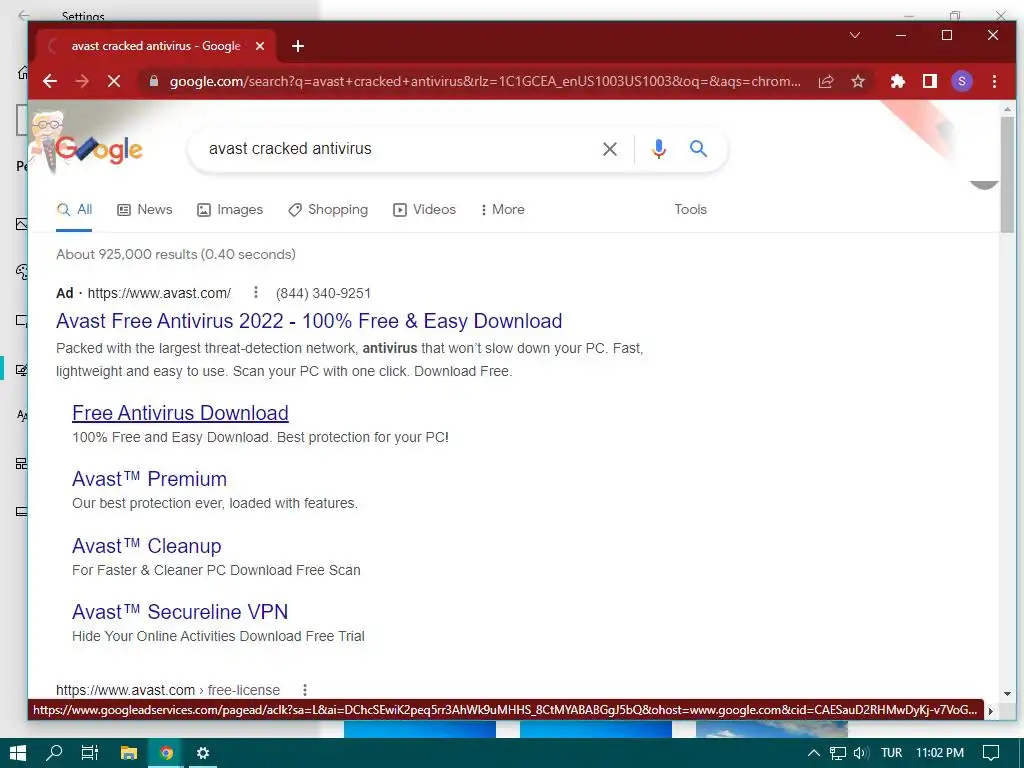The width and height of the screenshot is (1024, 768).
Task: Click the address bar URL
Action: click(485, 81)
